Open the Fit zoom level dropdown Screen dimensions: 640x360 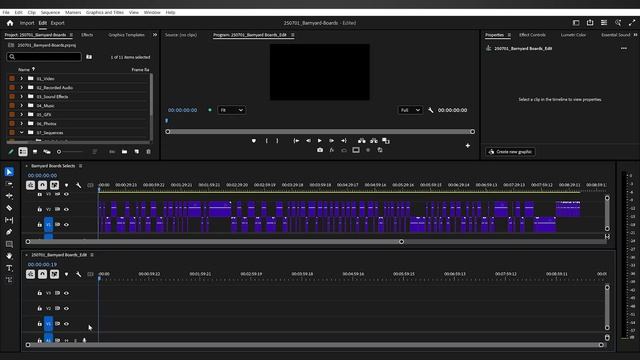231,110
